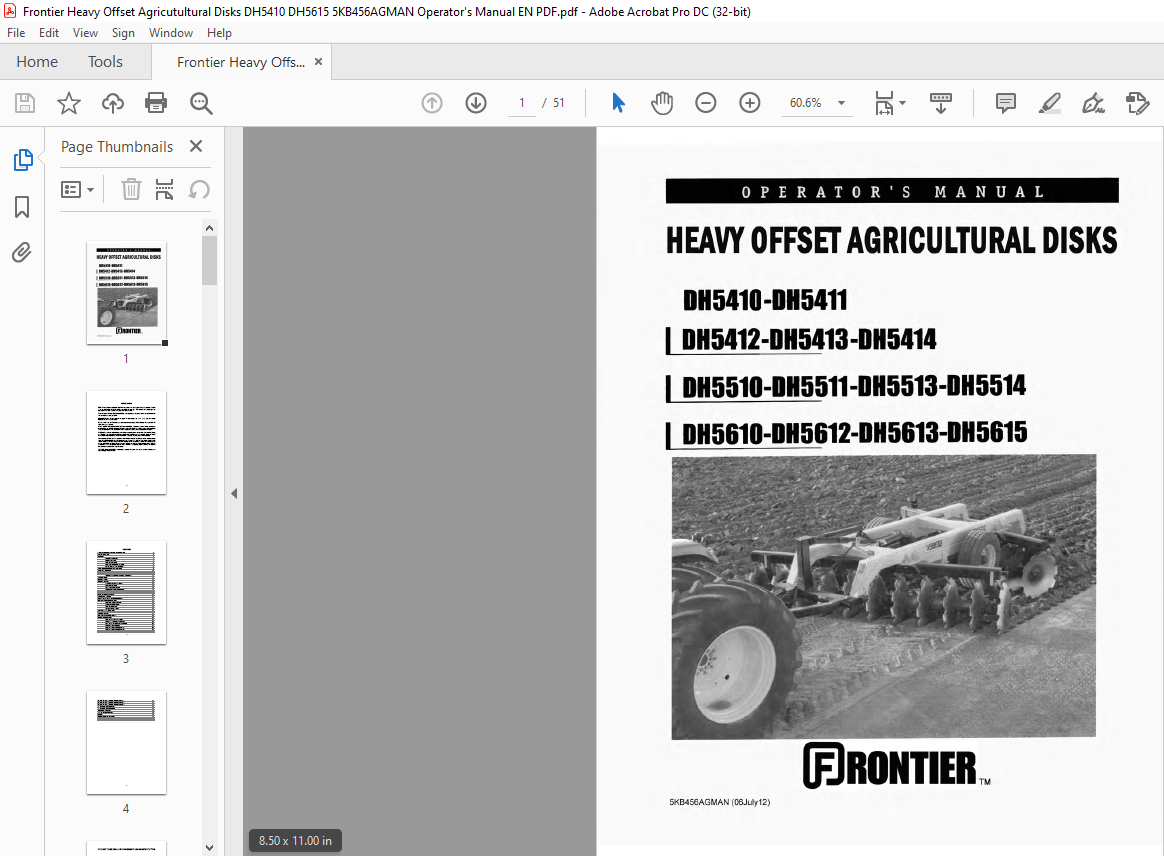Click the 8.50 x 11.00 in page size label

[295, 840]
